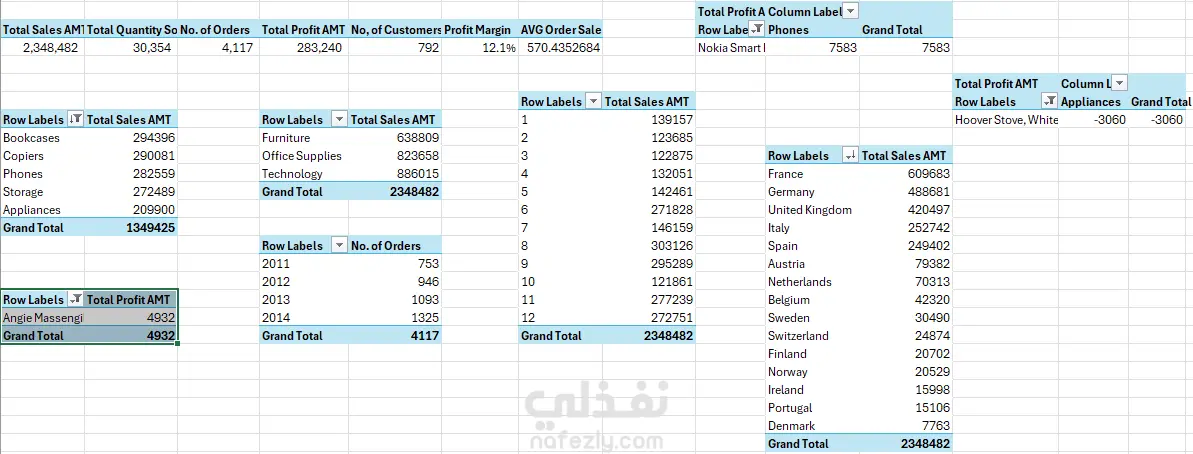The width and height of the screenshot is (1193, 454).
Task: Click the filter icon on the Angie Massengi table
Action: coord(76,300)
